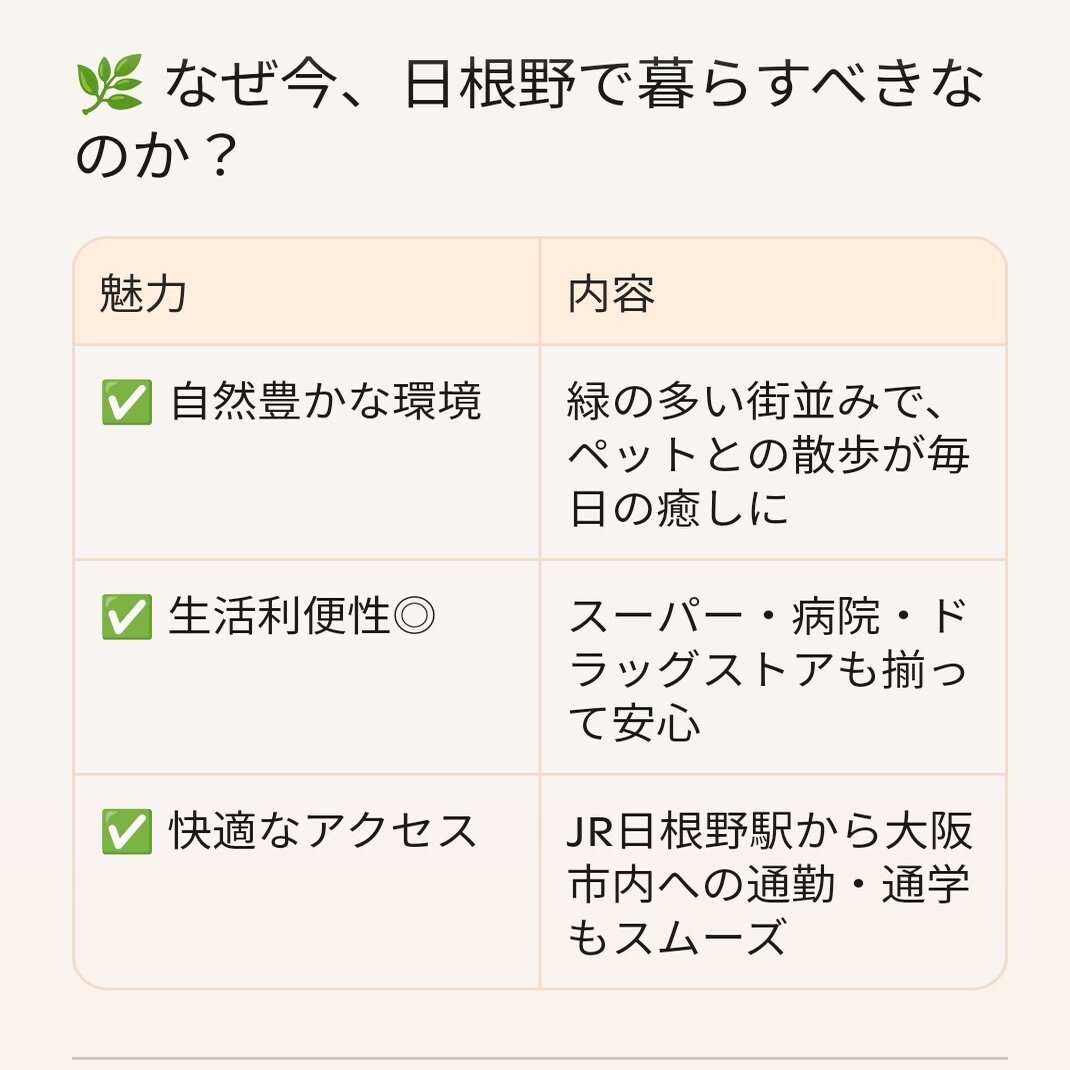
Task: Click the double circle ◎ symbol
Action: (415, 616)
